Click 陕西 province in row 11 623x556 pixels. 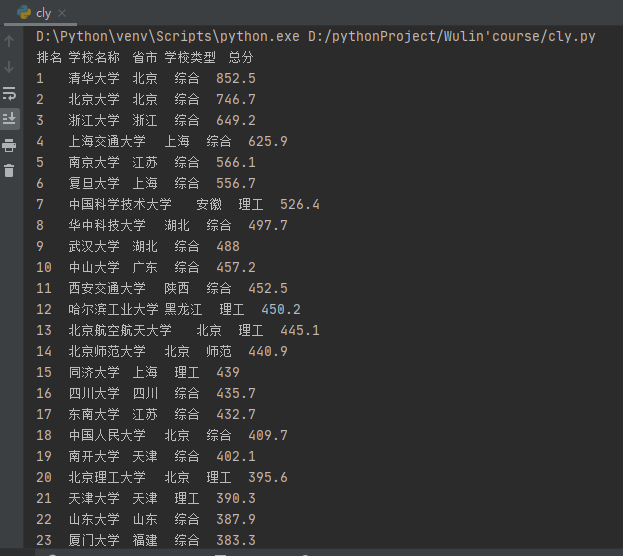[177, 288]
